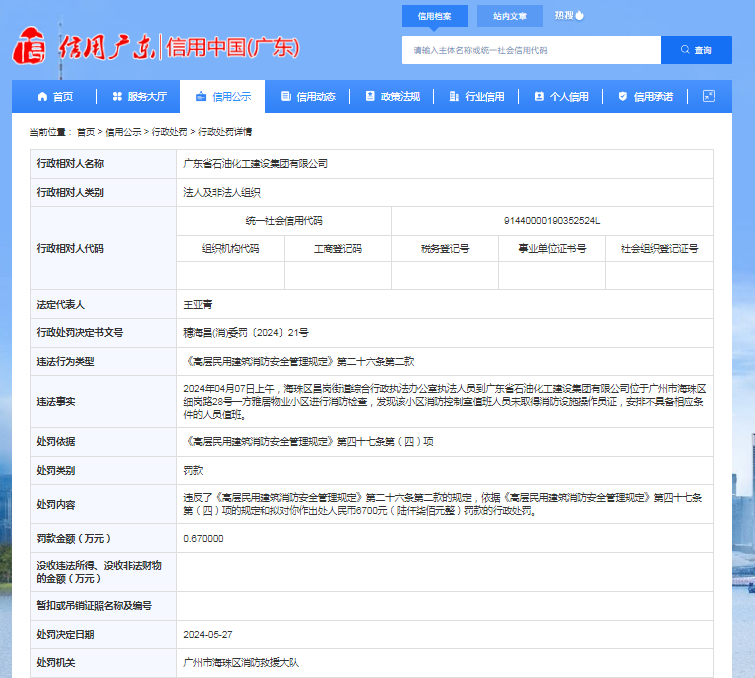This screenshot has height=678, width=755.
Task: Click the 统一社会信用代码 header cell
Action: (x=284, y=221)
